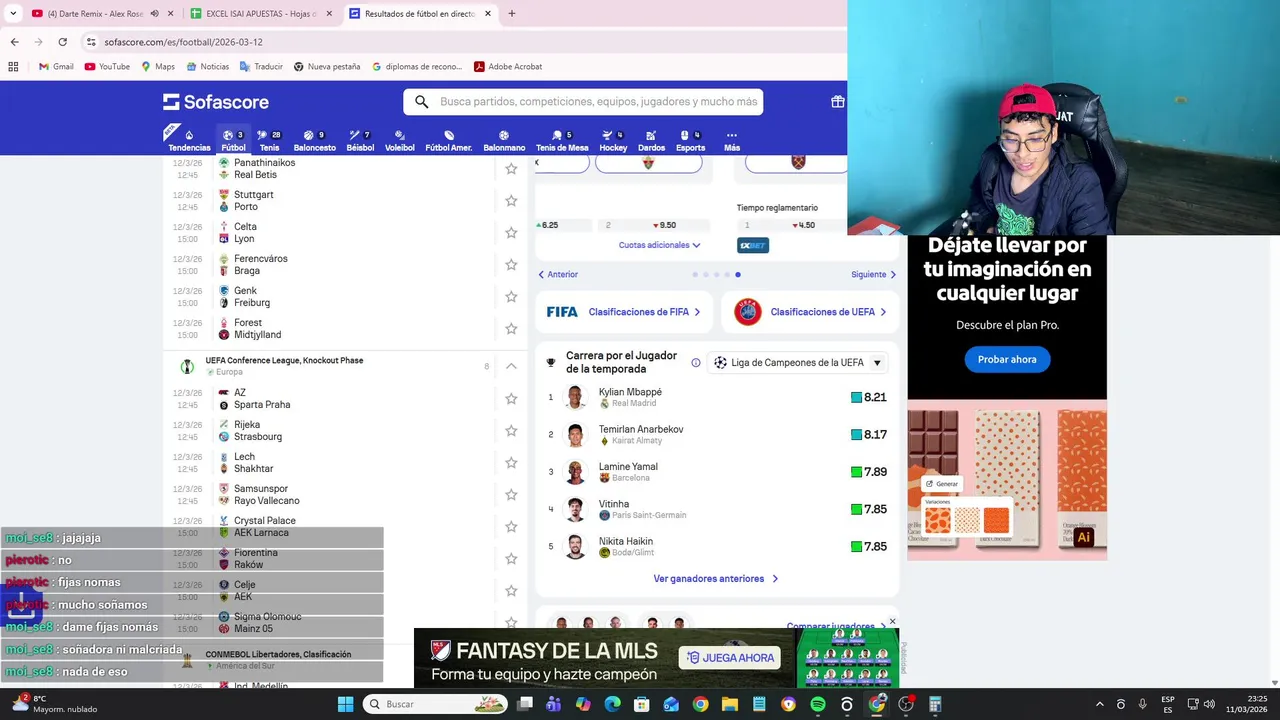Open File Explorer from the taskbar

tap(730, 704)
